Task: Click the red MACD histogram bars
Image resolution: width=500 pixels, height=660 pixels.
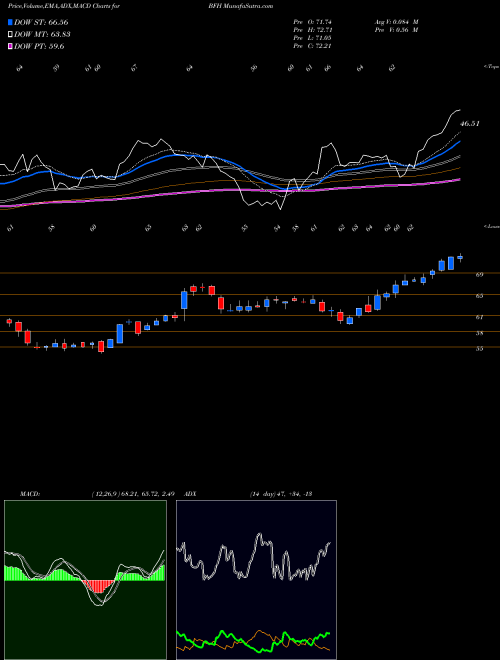Action: tap(98, 586)
